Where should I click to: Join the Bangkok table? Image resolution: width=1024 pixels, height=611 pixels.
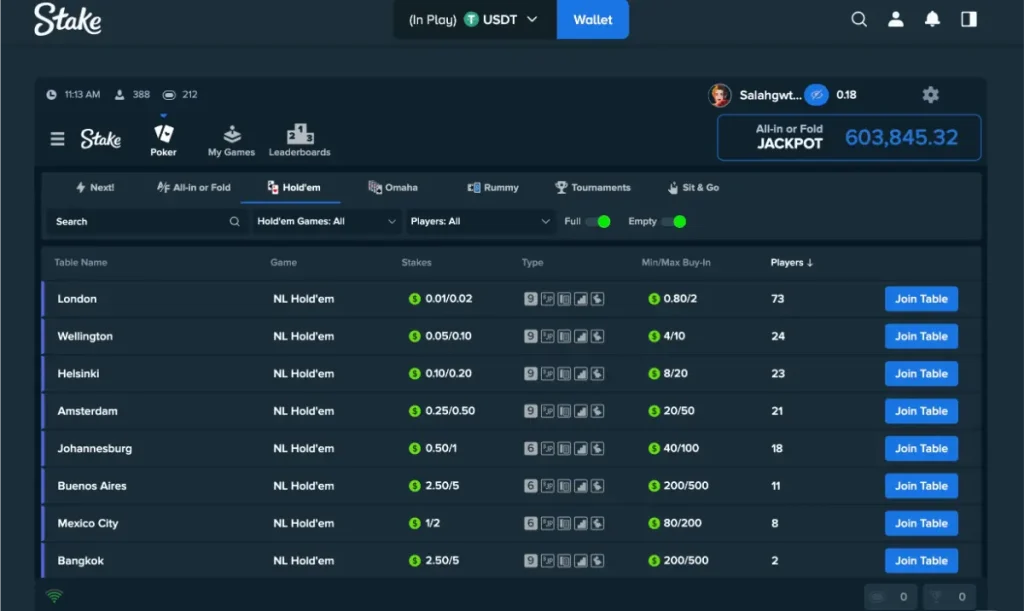pyautogui.click(x=921, y=561)
